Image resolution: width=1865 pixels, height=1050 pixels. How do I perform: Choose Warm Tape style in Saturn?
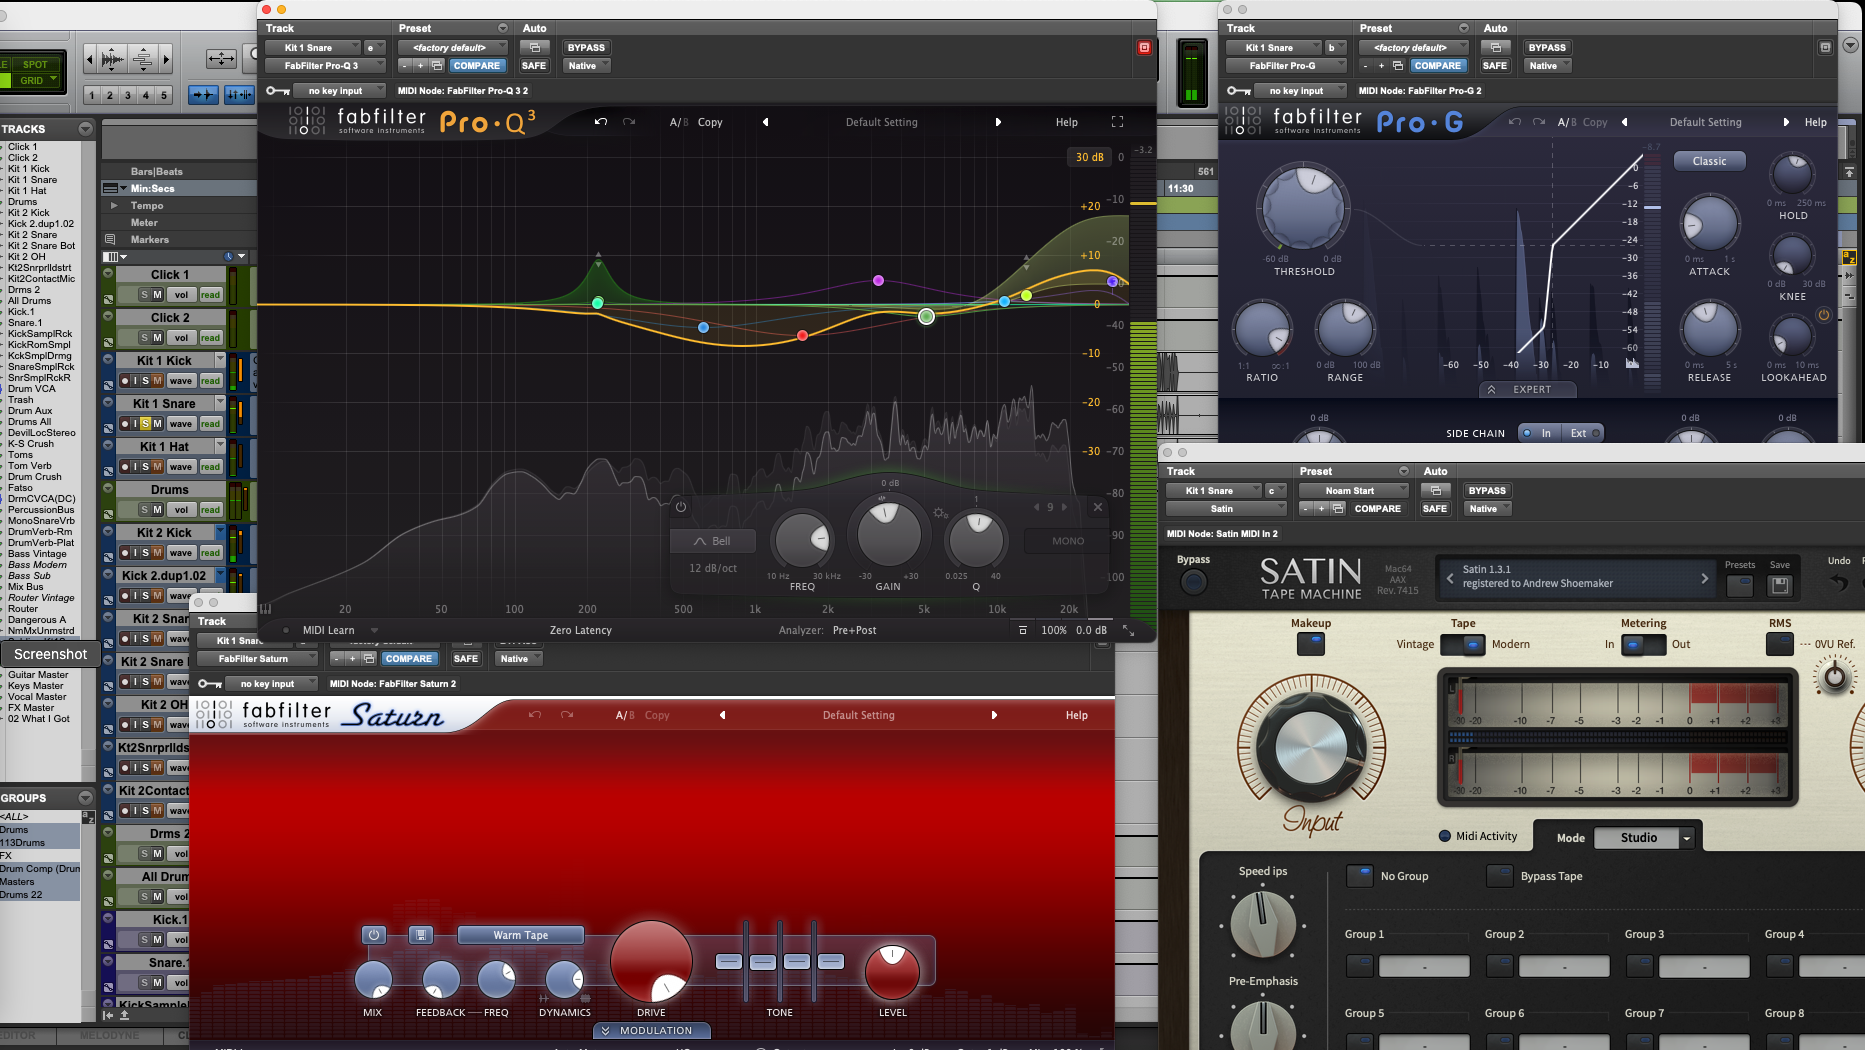pos(520,935)
